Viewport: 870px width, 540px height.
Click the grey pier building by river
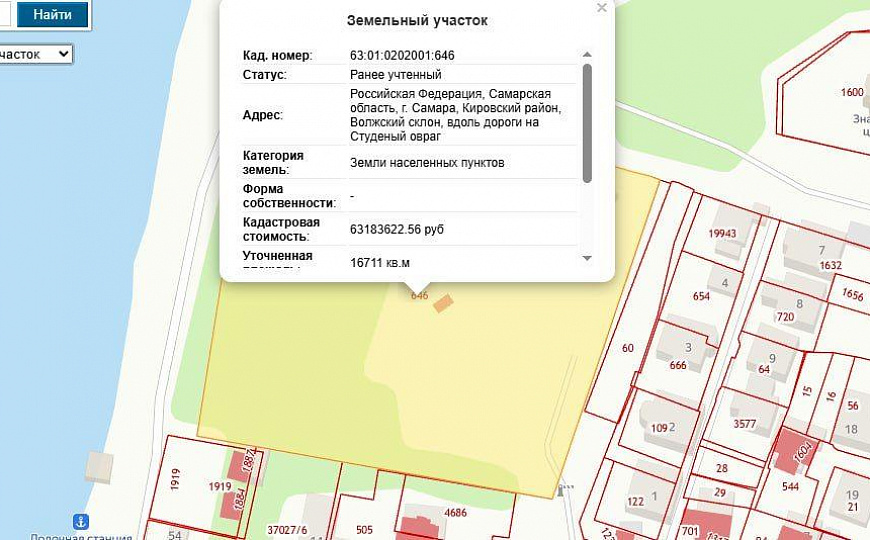[99, 467]
